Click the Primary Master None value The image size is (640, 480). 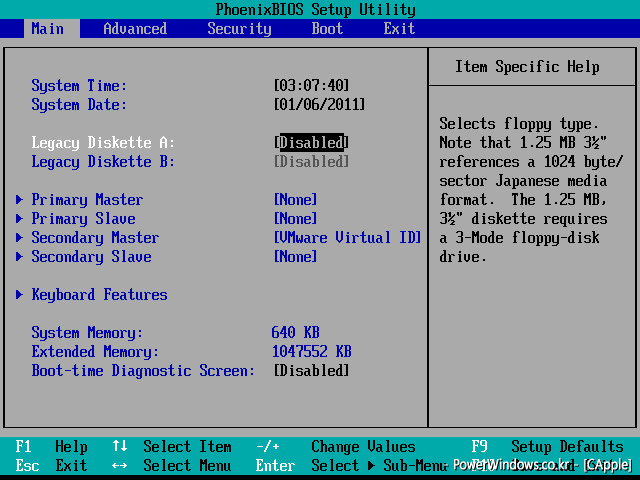pyautogui.click(x=296, y=200)
